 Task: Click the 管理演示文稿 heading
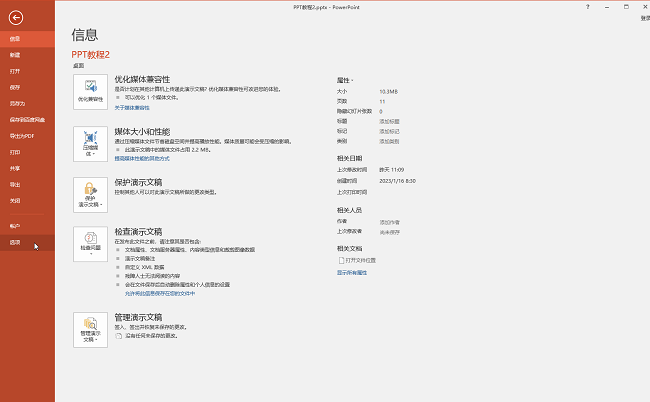point(138,317)
